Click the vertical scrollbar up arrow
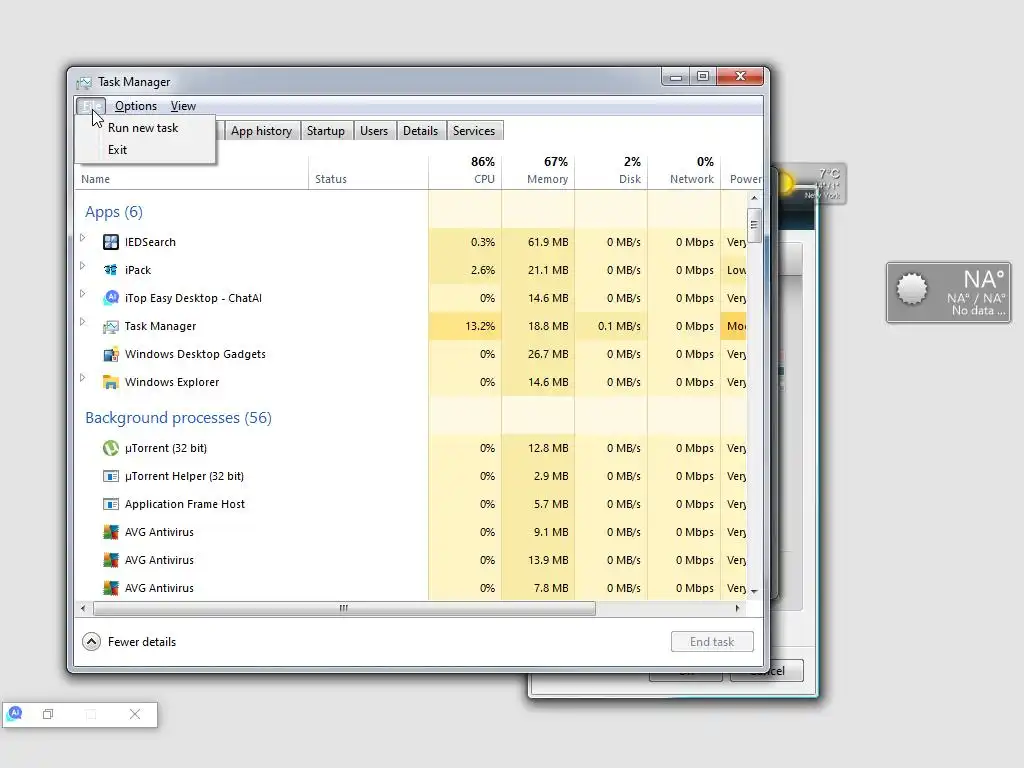The height and width of the screenshot is (768, 1024). point(754,198)
